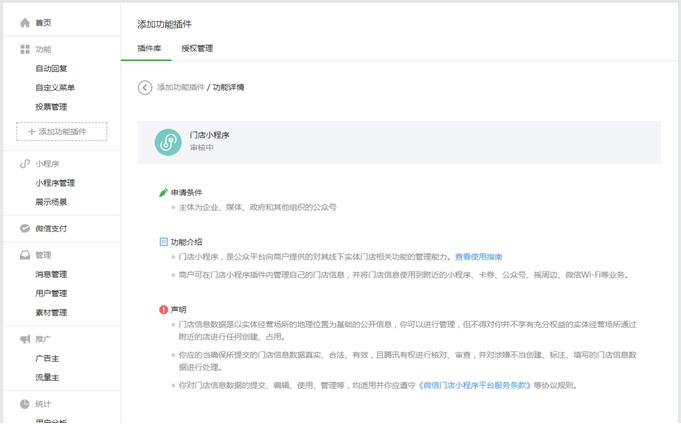Click the pie chart icon beside 统计
Viewport: 681px width, 424px height.
click(25, 404)
